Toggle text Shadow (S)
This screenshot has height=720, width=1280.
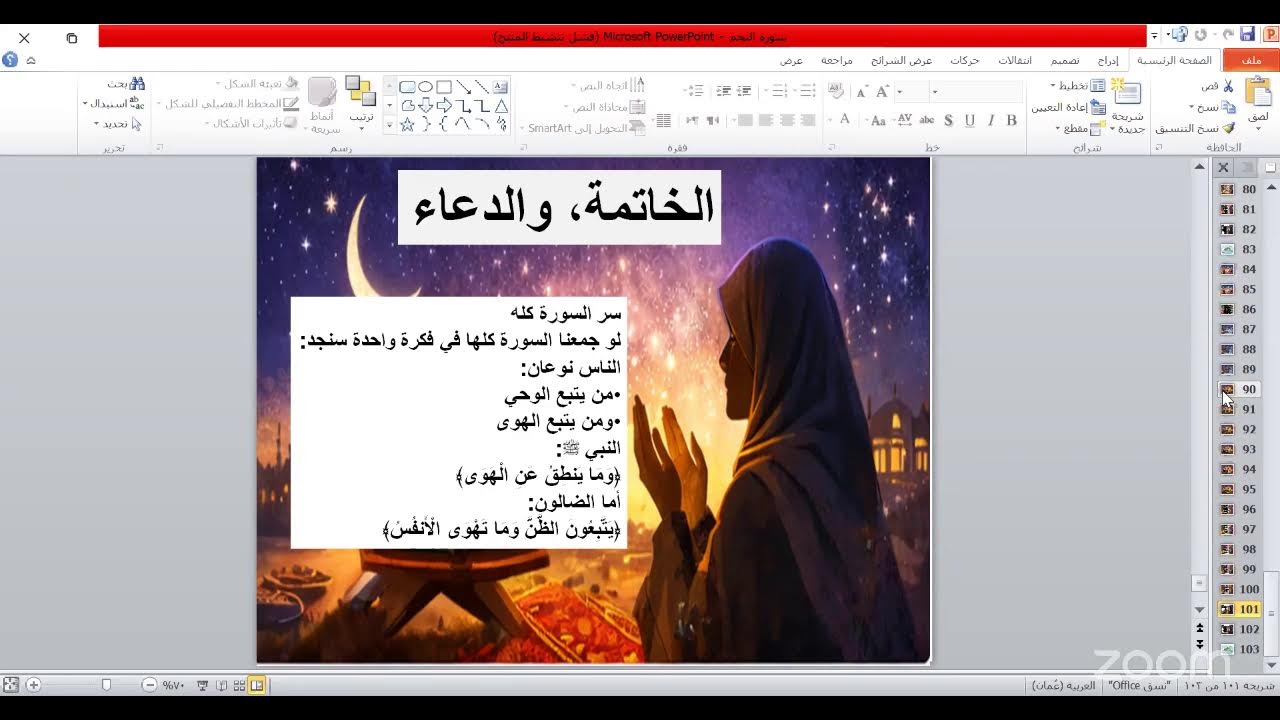[x=948, y=120]
